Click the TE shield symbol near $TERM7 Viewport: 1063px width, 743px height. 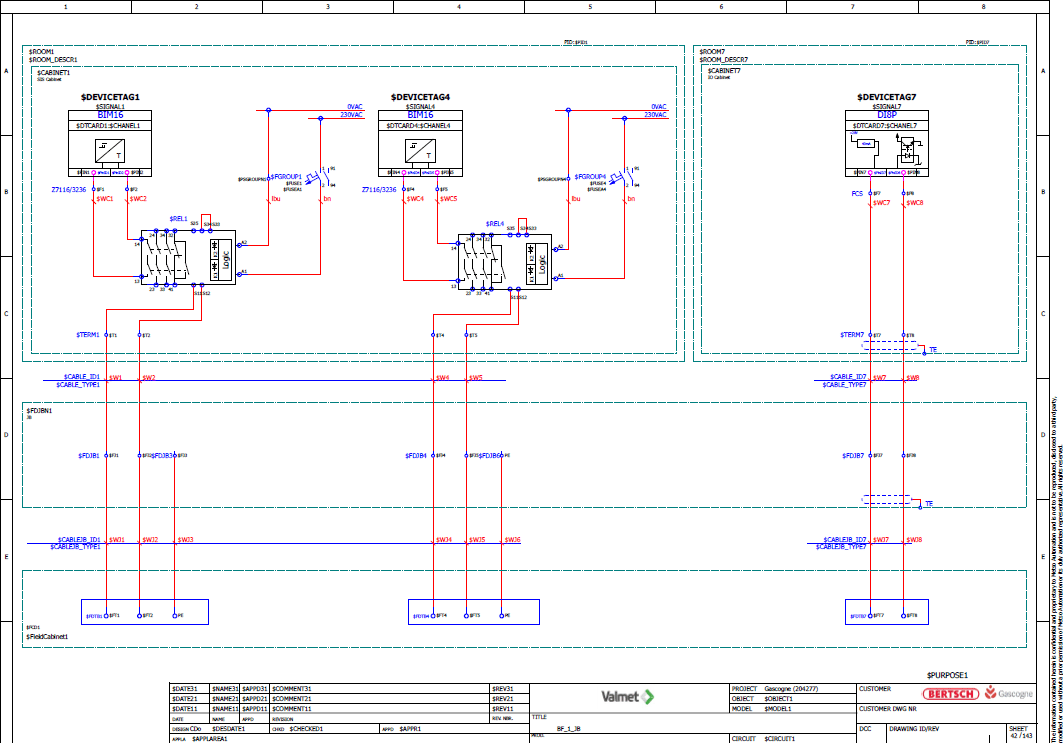[x=932, y=349]
